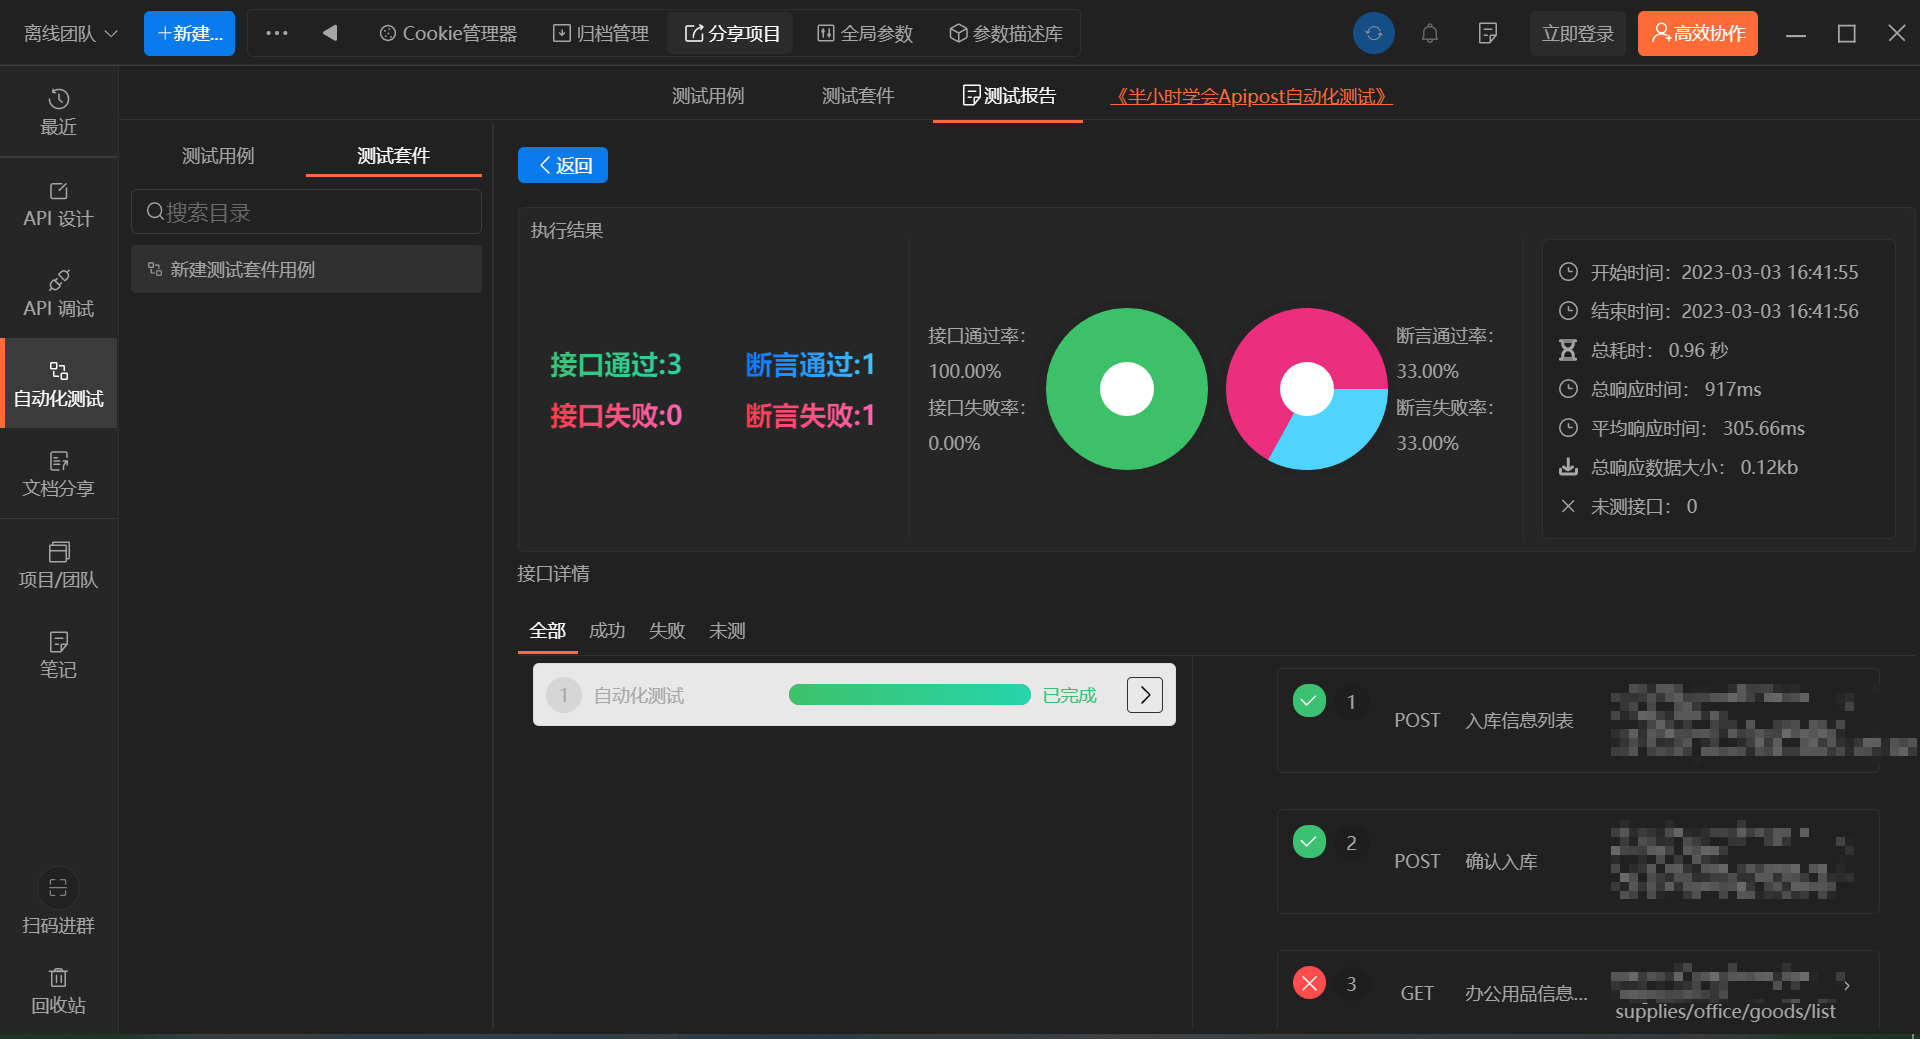This screenshot has width=1920, height=1039.
Task: Open the API 调试 sidebar section
Action: [x=58, y=294]
